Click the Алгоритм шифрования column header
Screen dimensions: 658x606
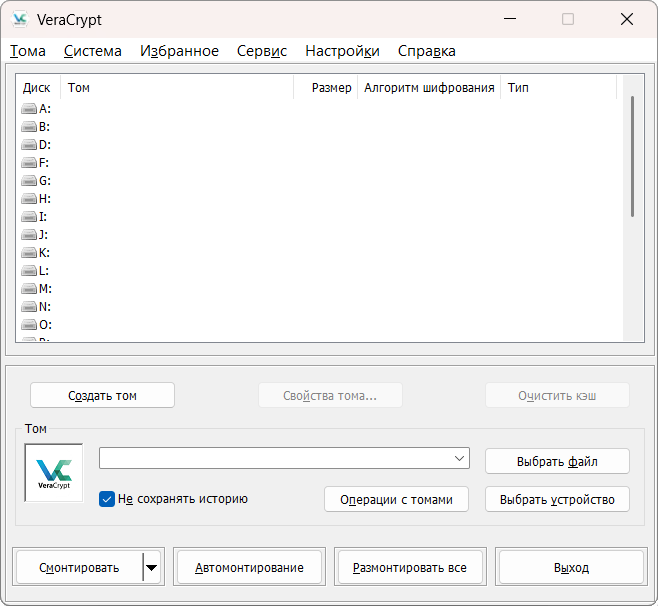pos(429,87)
